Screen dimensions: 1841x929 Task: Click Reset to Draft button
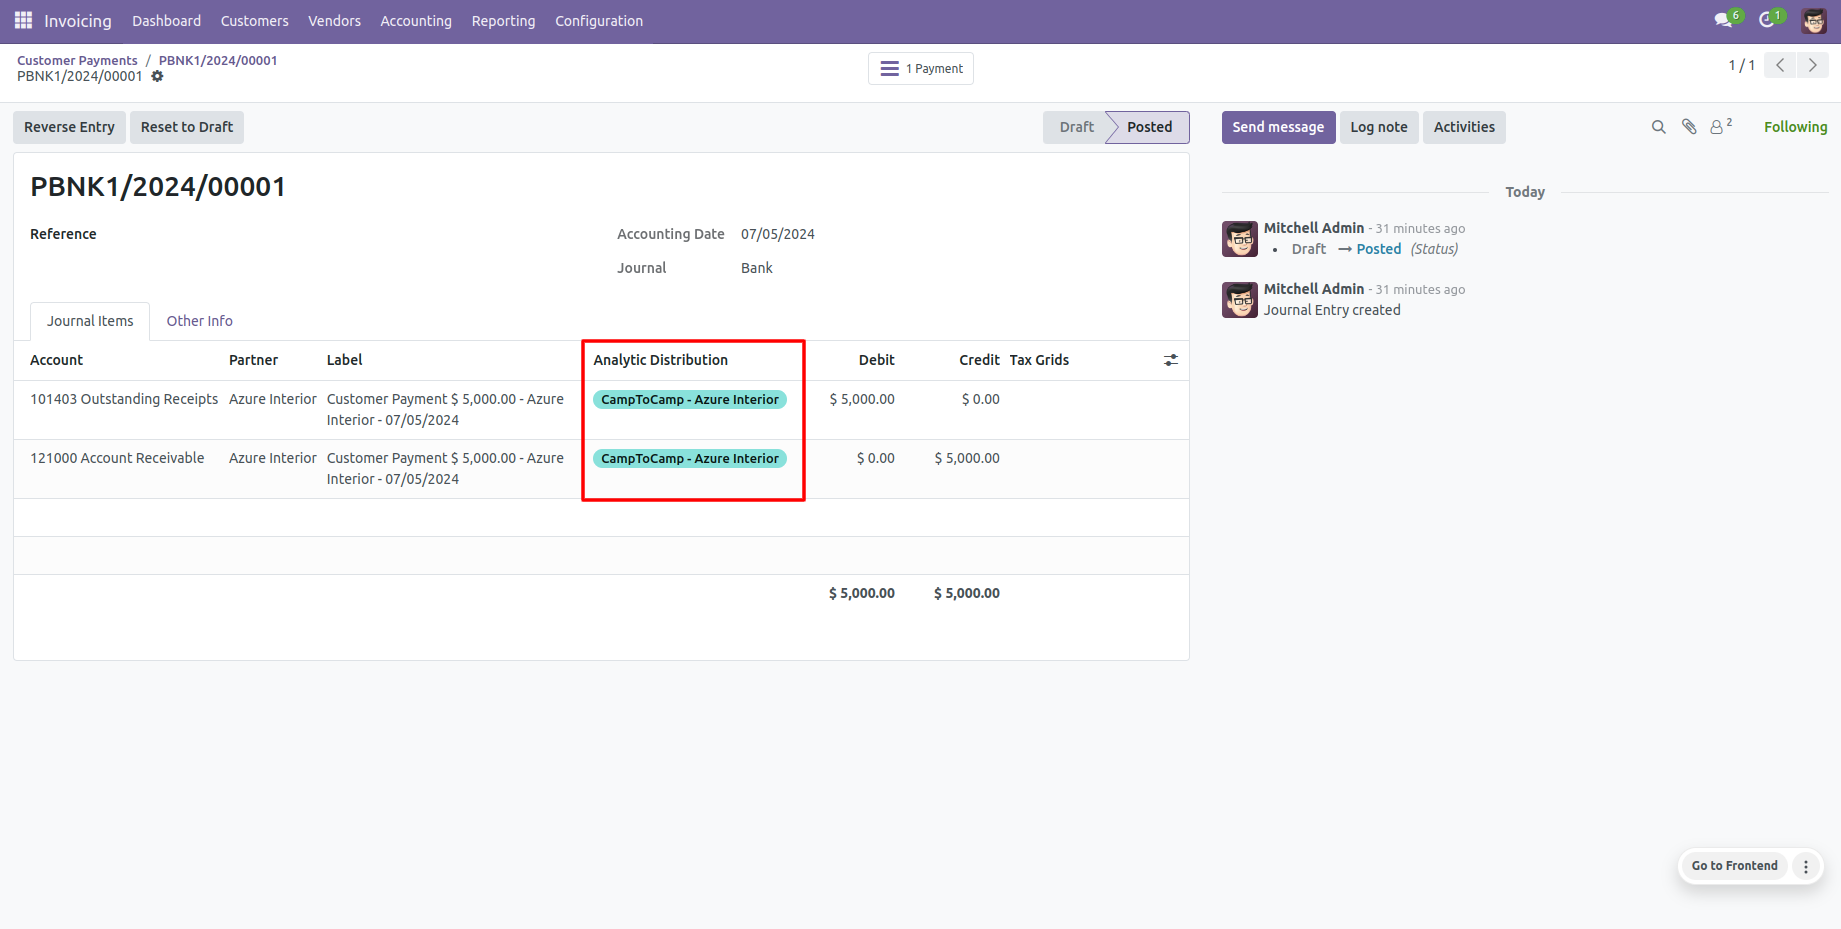pos(187,127)
